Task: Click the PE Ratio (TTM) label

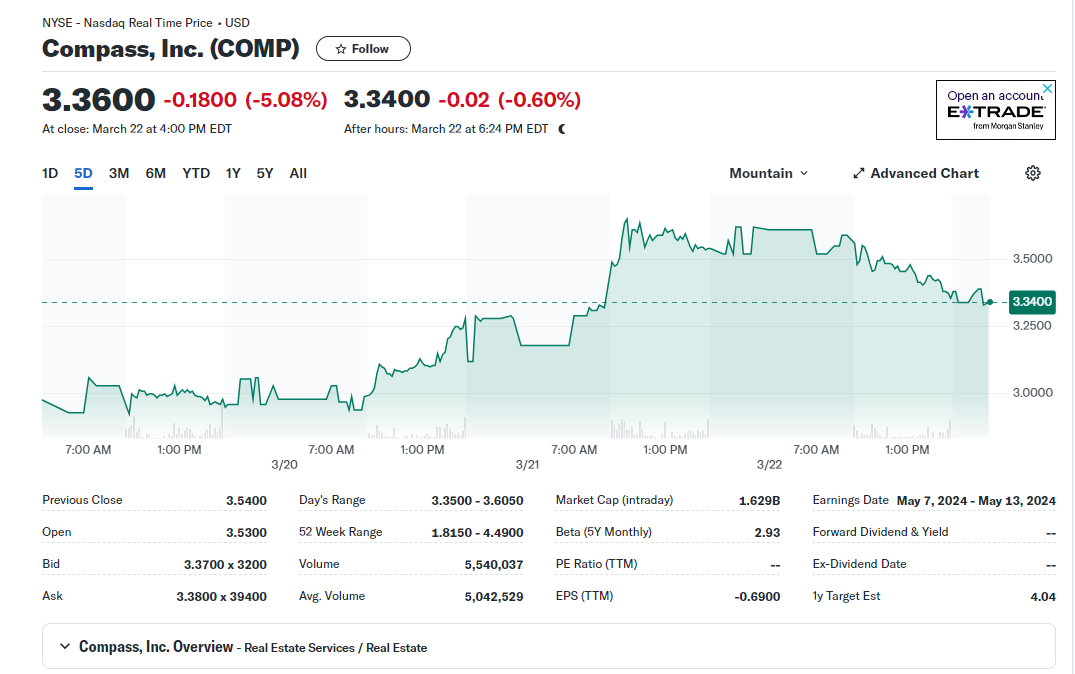Action: pyautogui.click(x=596, y=564)
